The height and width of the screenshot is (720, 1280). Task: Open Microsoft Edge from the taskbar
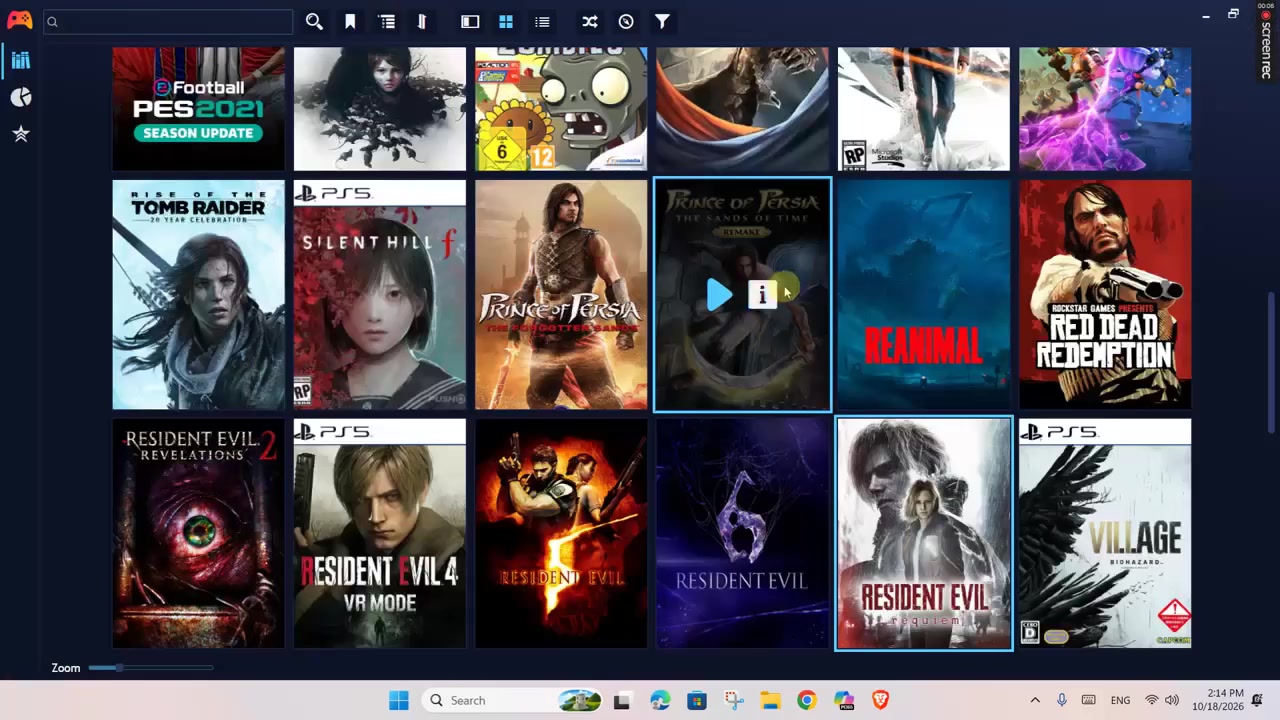pyautogui.click(x=660, y=700)
